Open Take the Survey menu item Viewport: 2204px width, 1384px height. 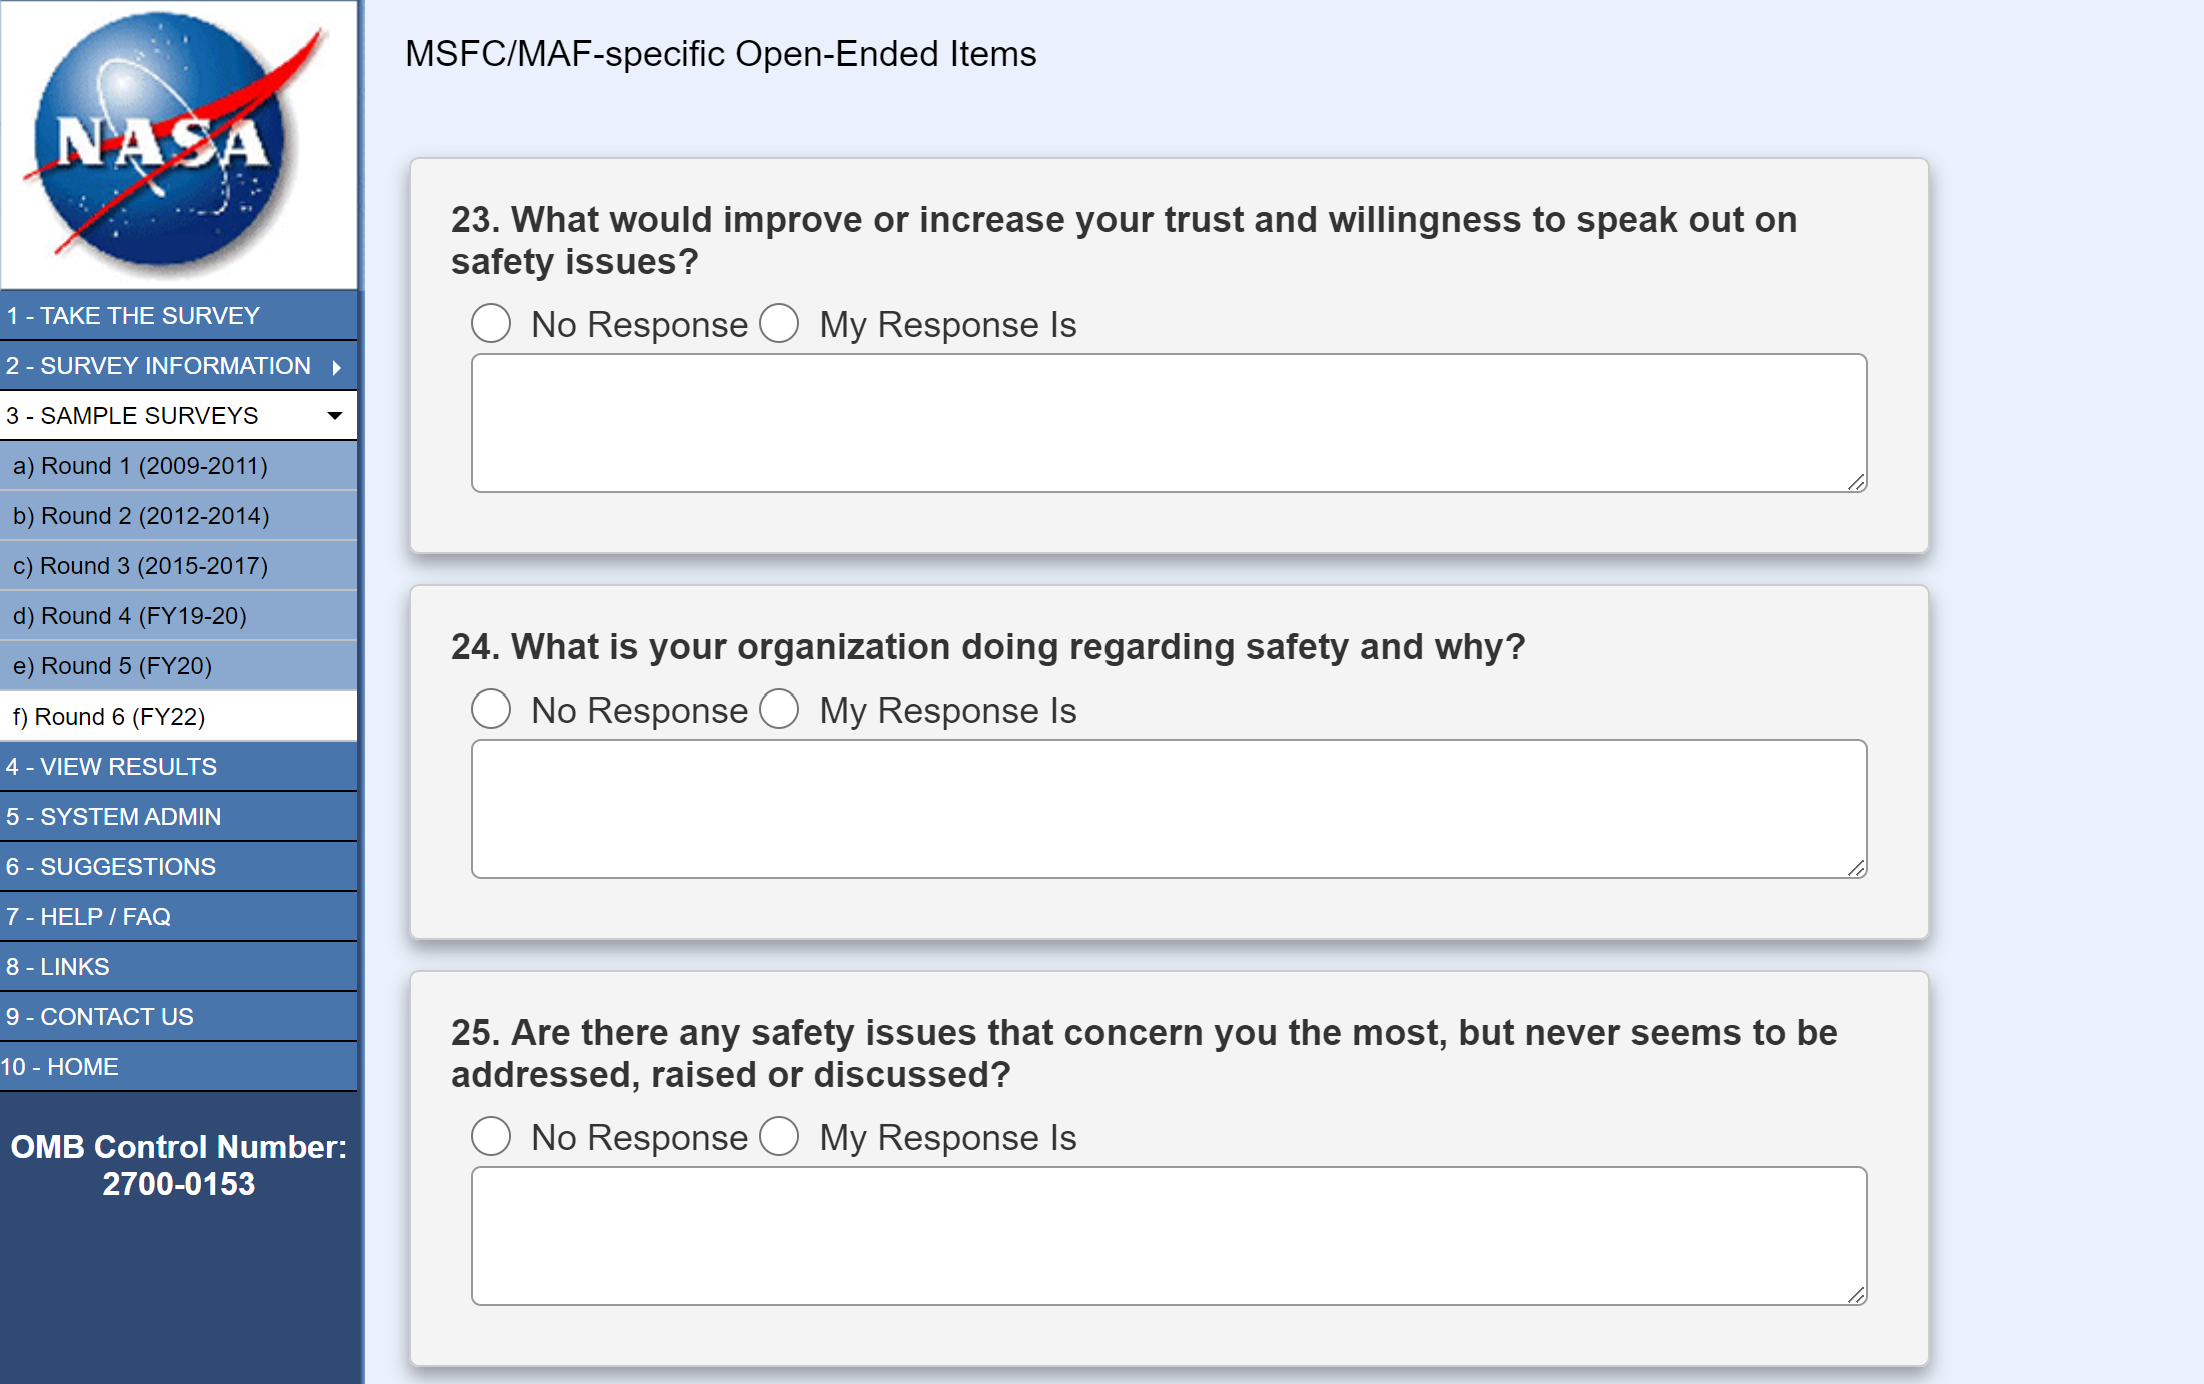point(133,316)
